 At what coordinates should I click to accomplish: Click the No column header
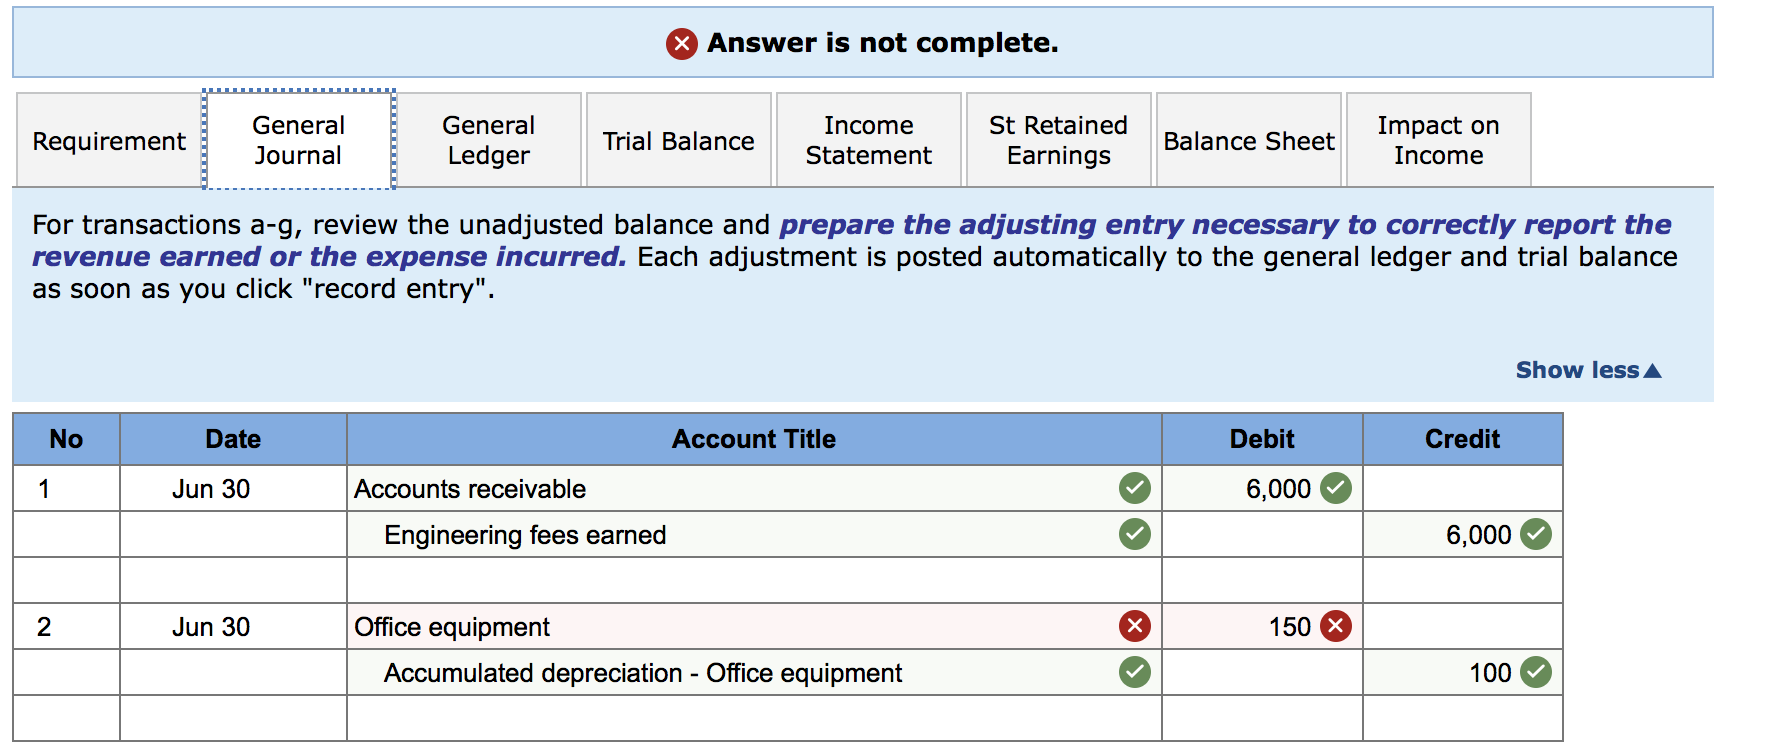tap(66, 439)
